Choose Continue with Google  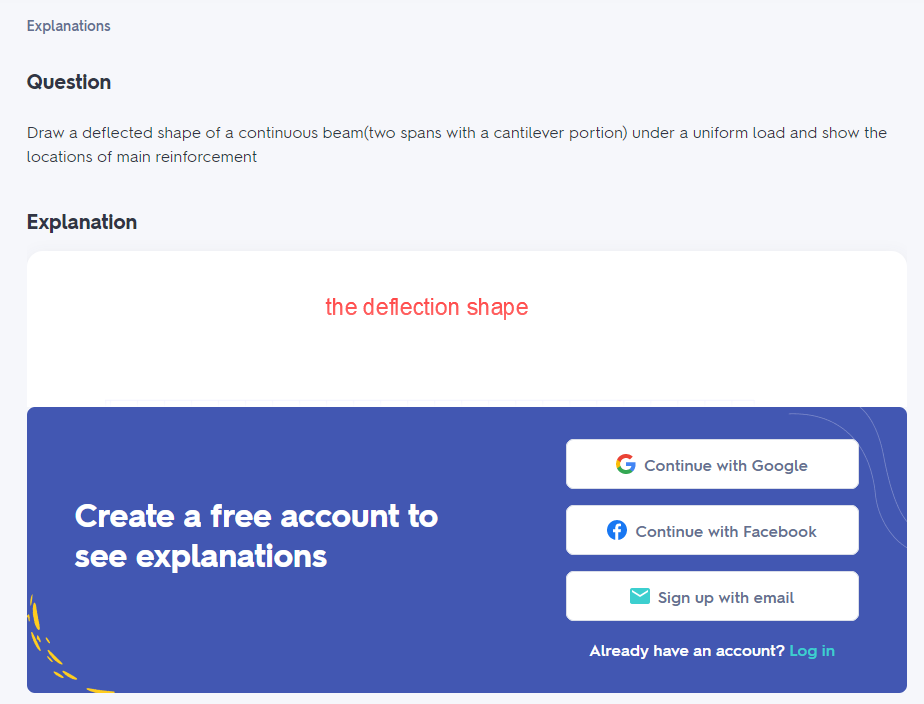point(712,464)
